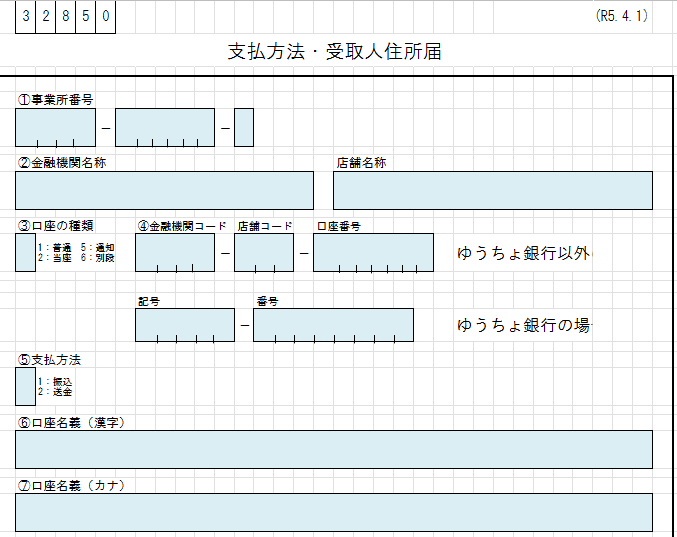Click the 支払方法 code box
The width and height of the screenshot is (677, 537).
[25, 386]
